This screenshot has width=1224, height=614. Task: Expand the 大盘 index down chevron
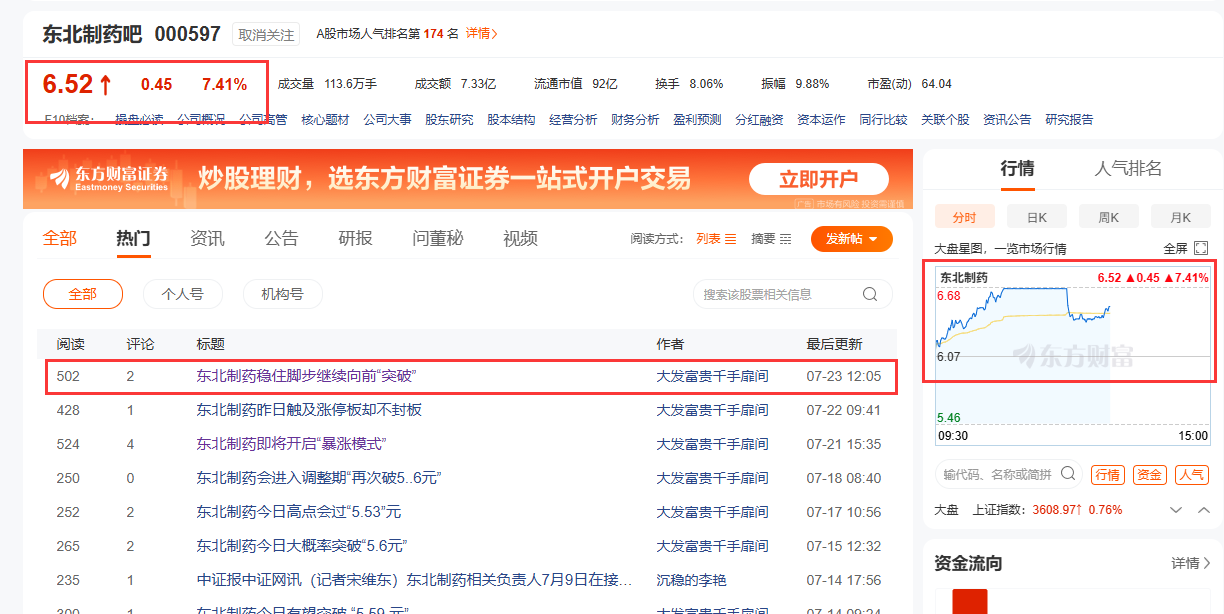pos(1177,510)
